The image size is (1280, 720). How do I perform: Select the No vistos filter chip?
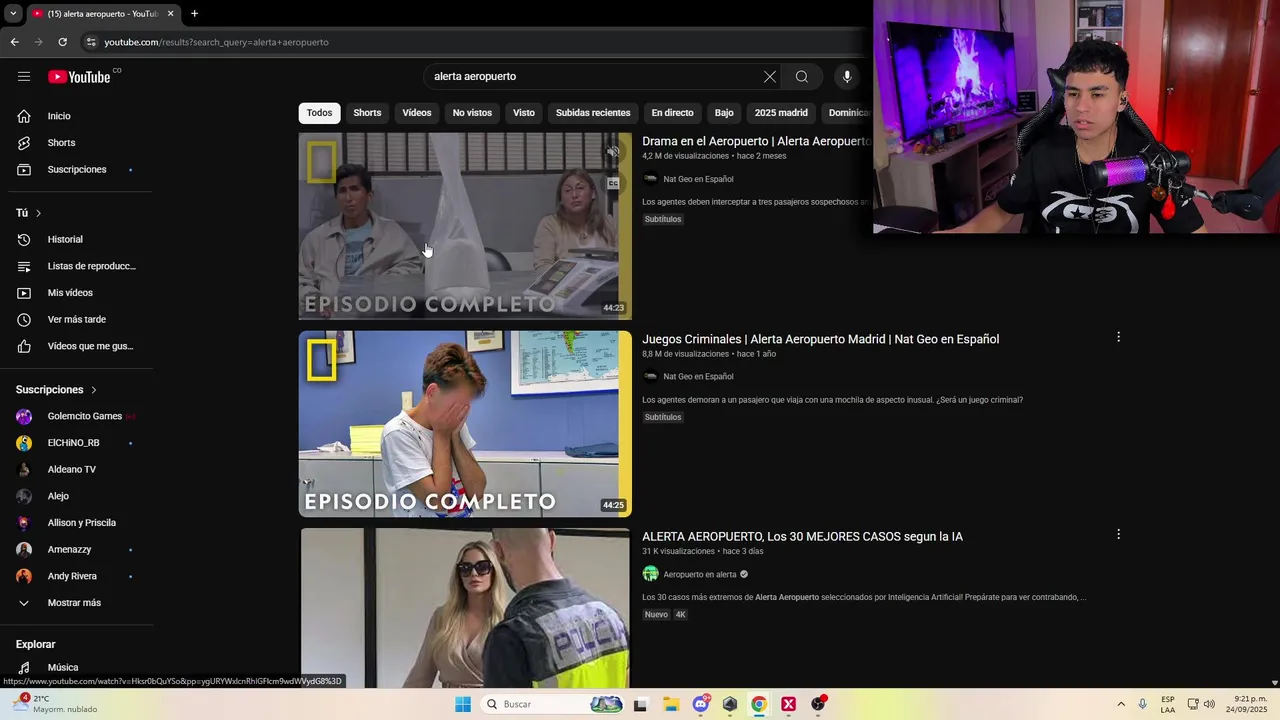[x=472, y=113]
